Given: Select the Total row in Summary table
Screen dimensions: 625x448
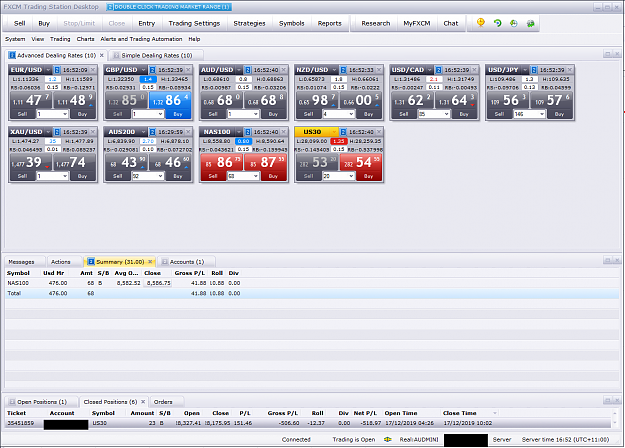Looking at the screenshot, I should coord(312,293).
